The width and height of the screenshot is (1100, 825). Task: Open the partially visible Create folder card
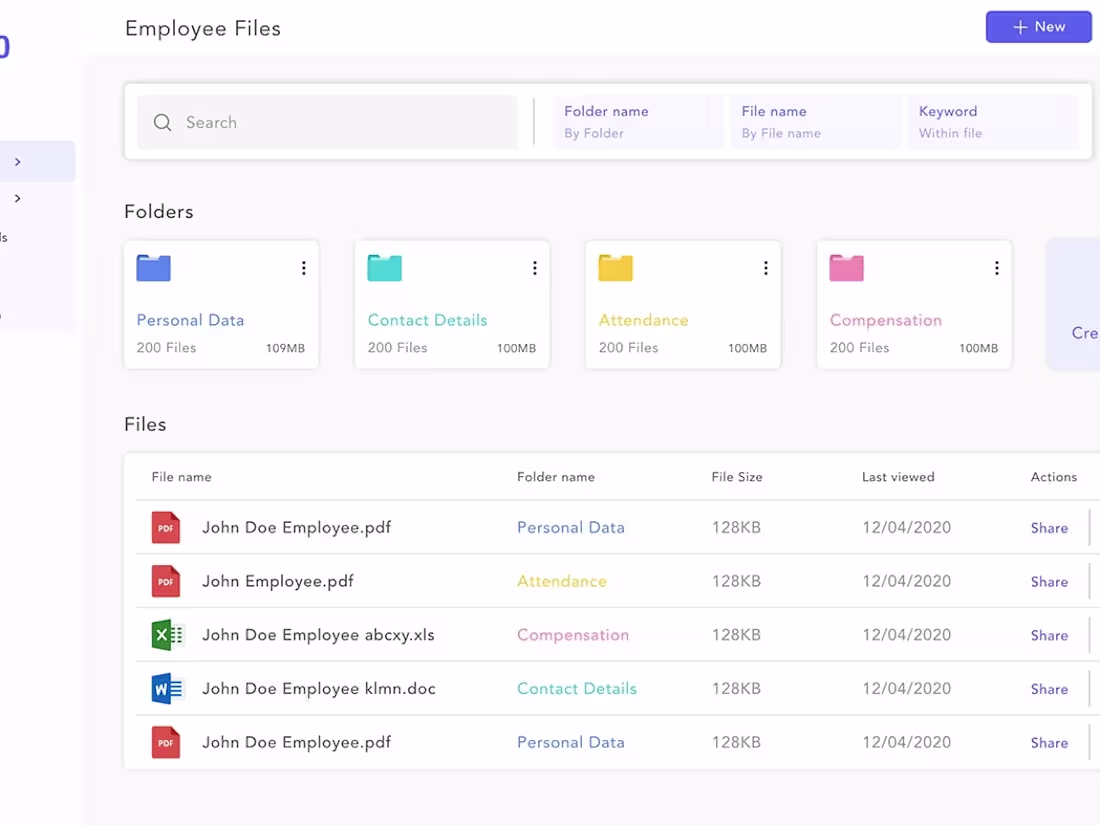coord(1080,304)
